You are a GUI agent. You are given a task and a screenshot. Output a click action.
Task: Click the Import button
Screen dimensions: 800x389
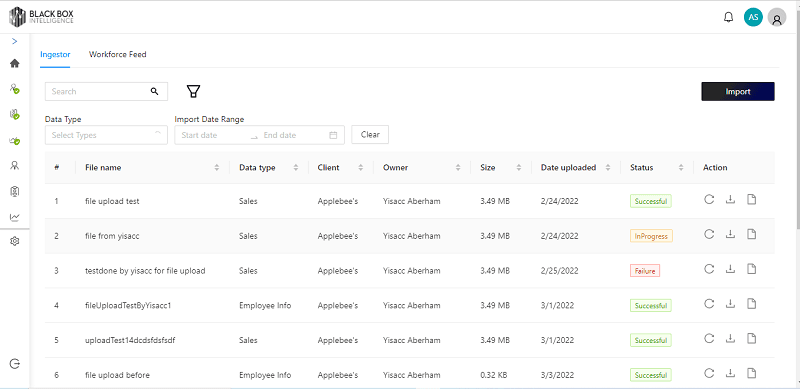point(738,91)
